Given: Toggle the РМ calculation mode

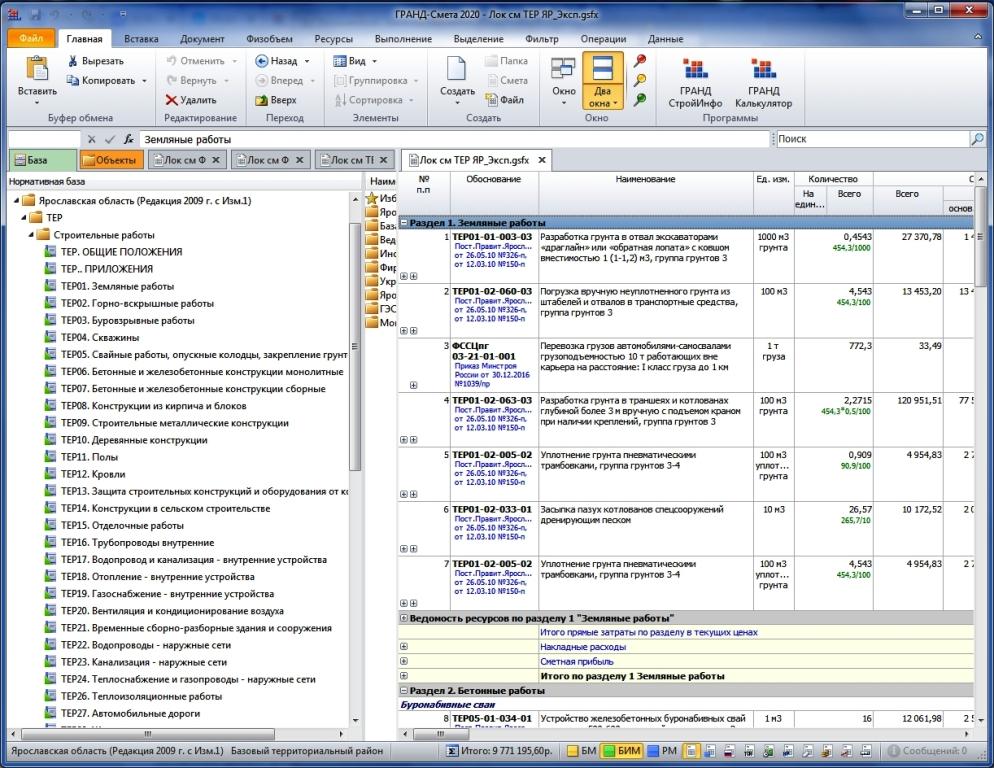Looking at the screenshot, I should pos(662,751).
